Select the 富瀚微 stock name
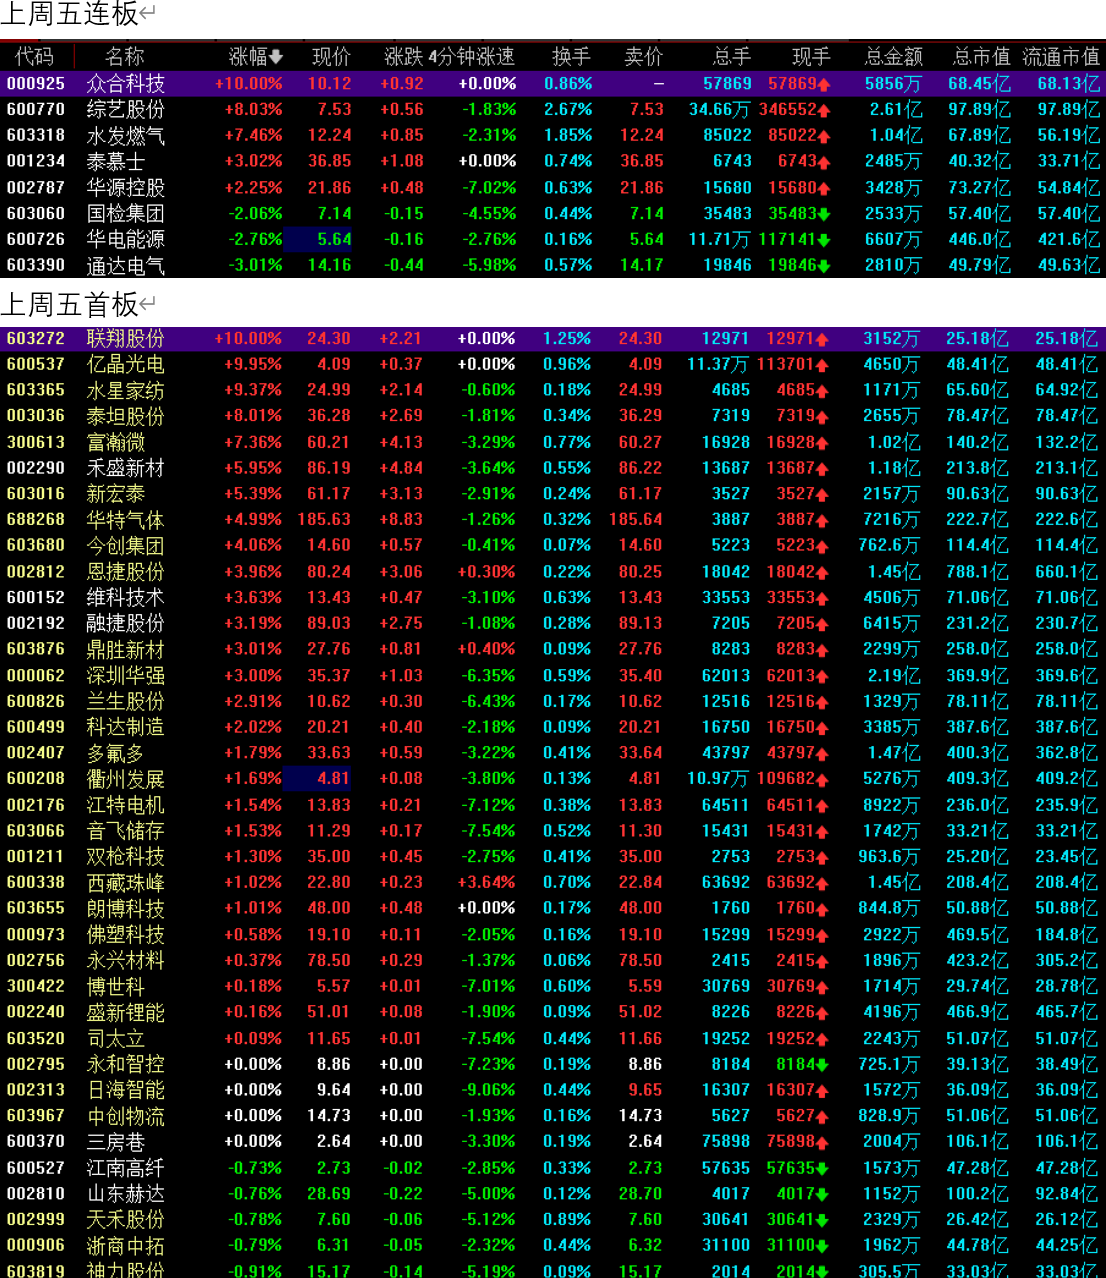This screenshot has width=1106, height=1278. tap(116, 442)
